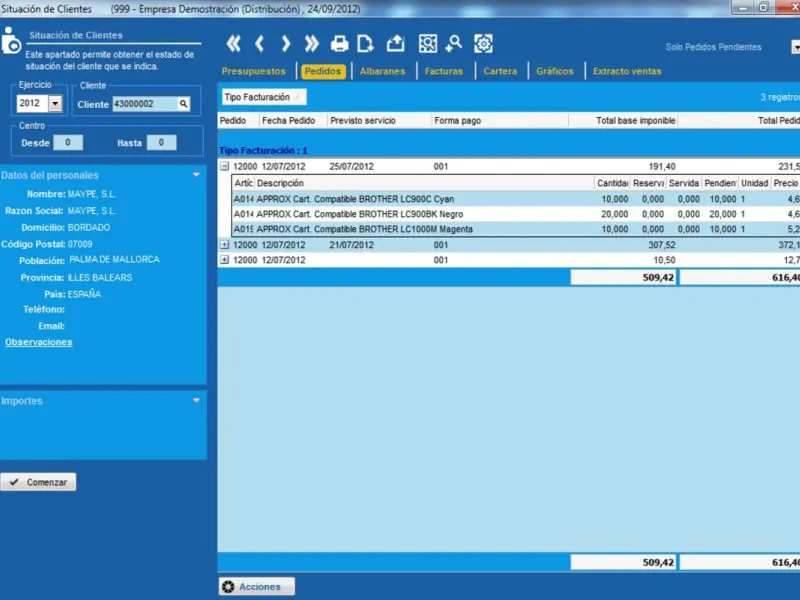Click the Servida sub-table column header
Screen dimensions: 800x600
coord(684,183)
